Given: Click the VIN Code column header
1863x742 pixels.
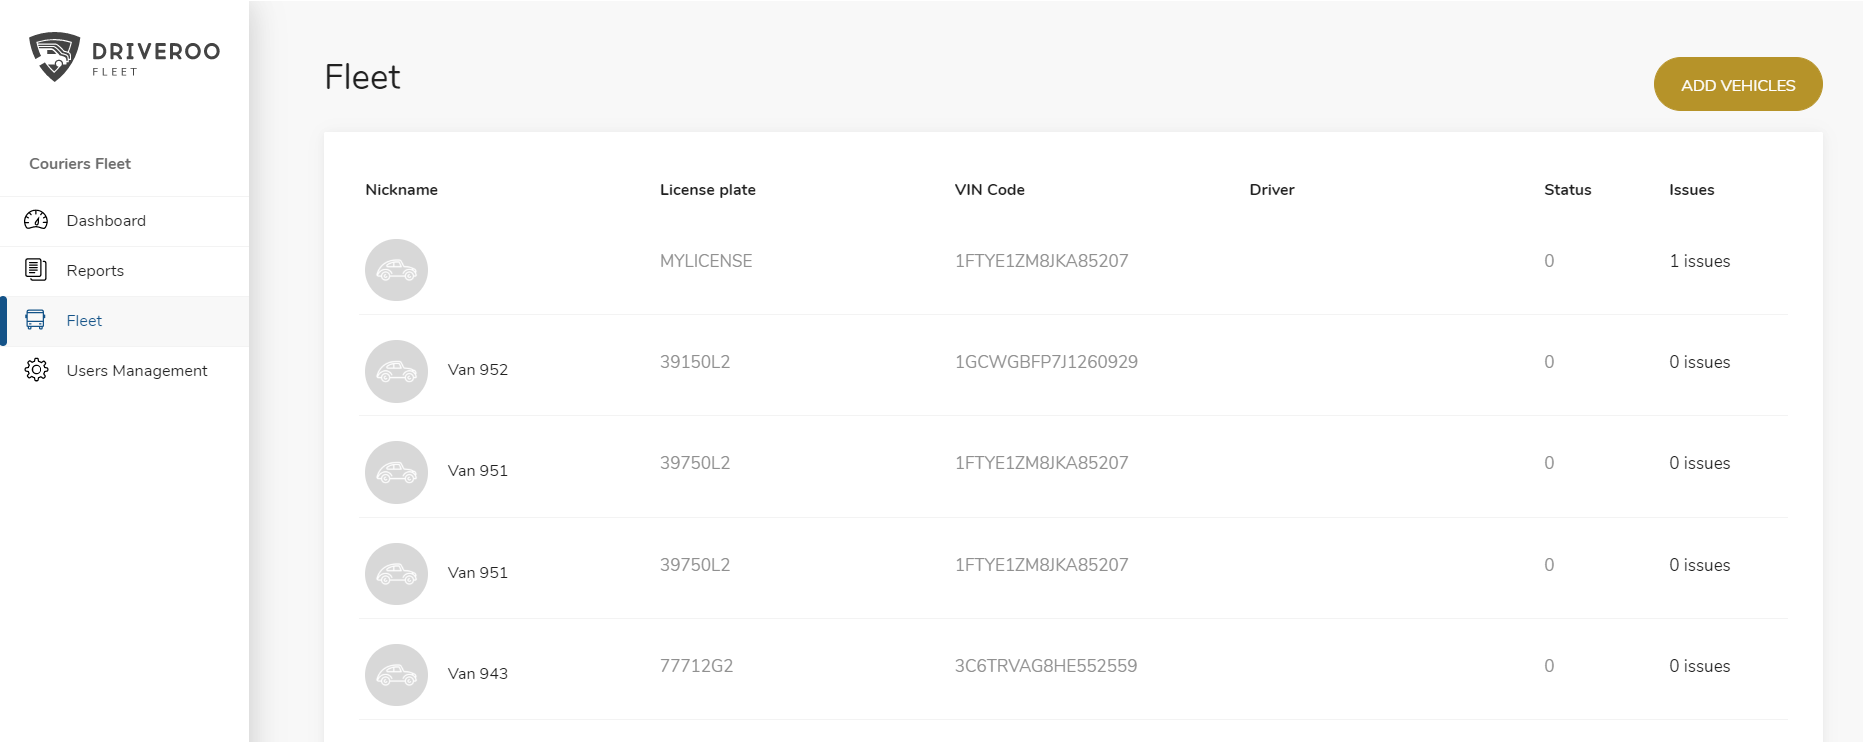Looking at the screenshot, I should click(x=989, y=190).
